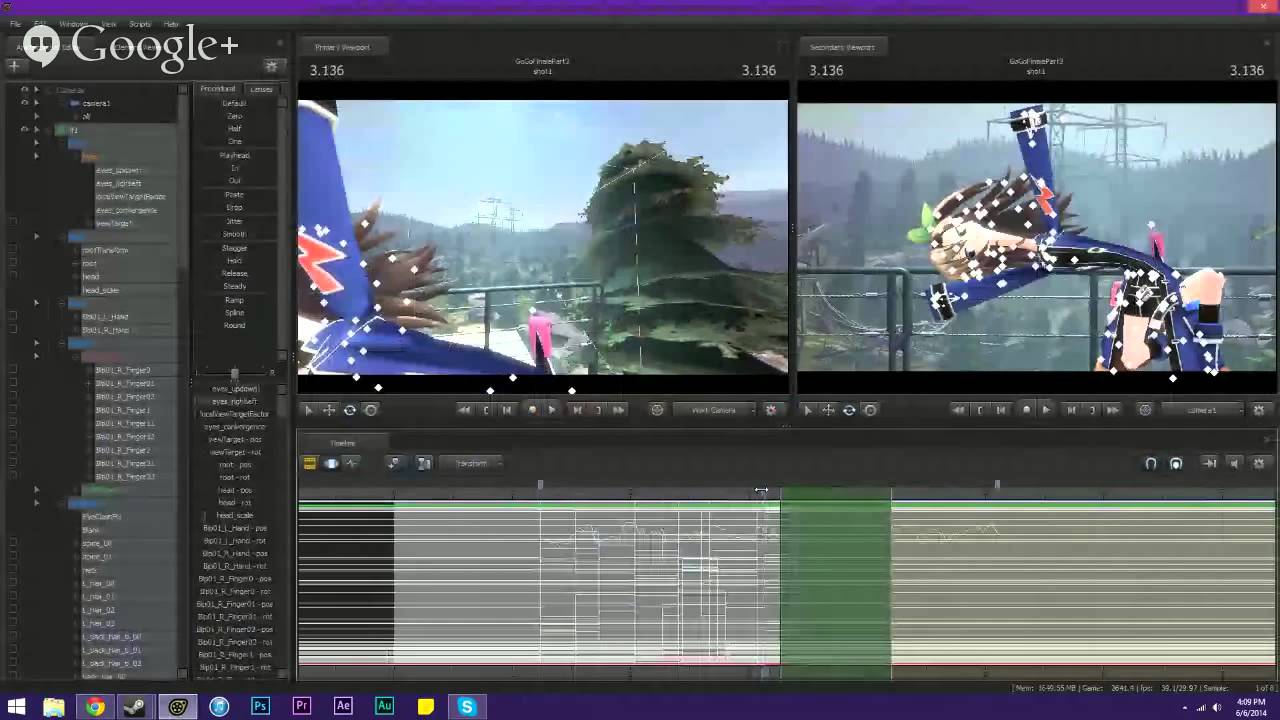The image size is (1280, 720).
Task: Choose the move manipulator in primary viewport
Action: tap(329, 410)
